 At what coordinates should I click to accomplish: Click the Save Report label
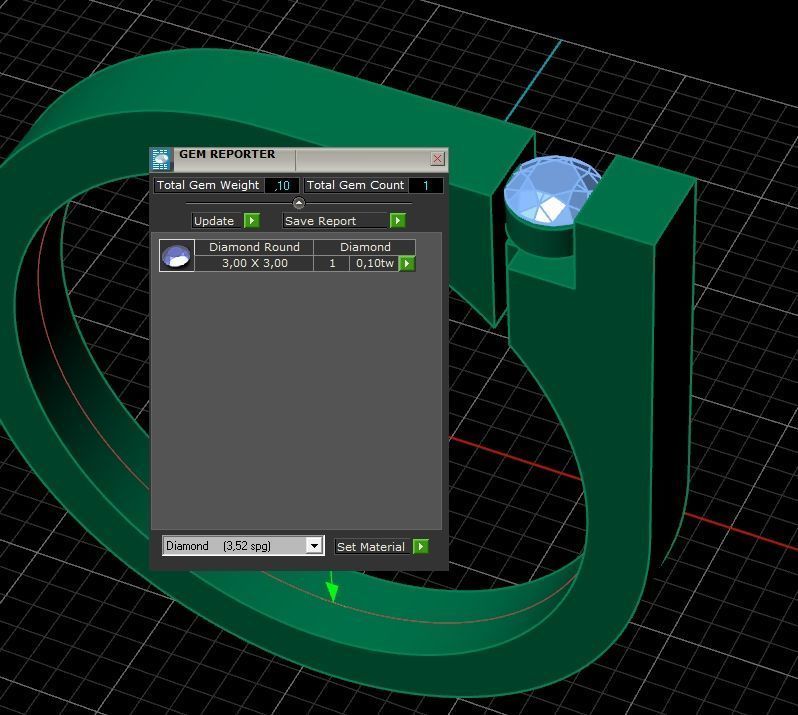321,221
